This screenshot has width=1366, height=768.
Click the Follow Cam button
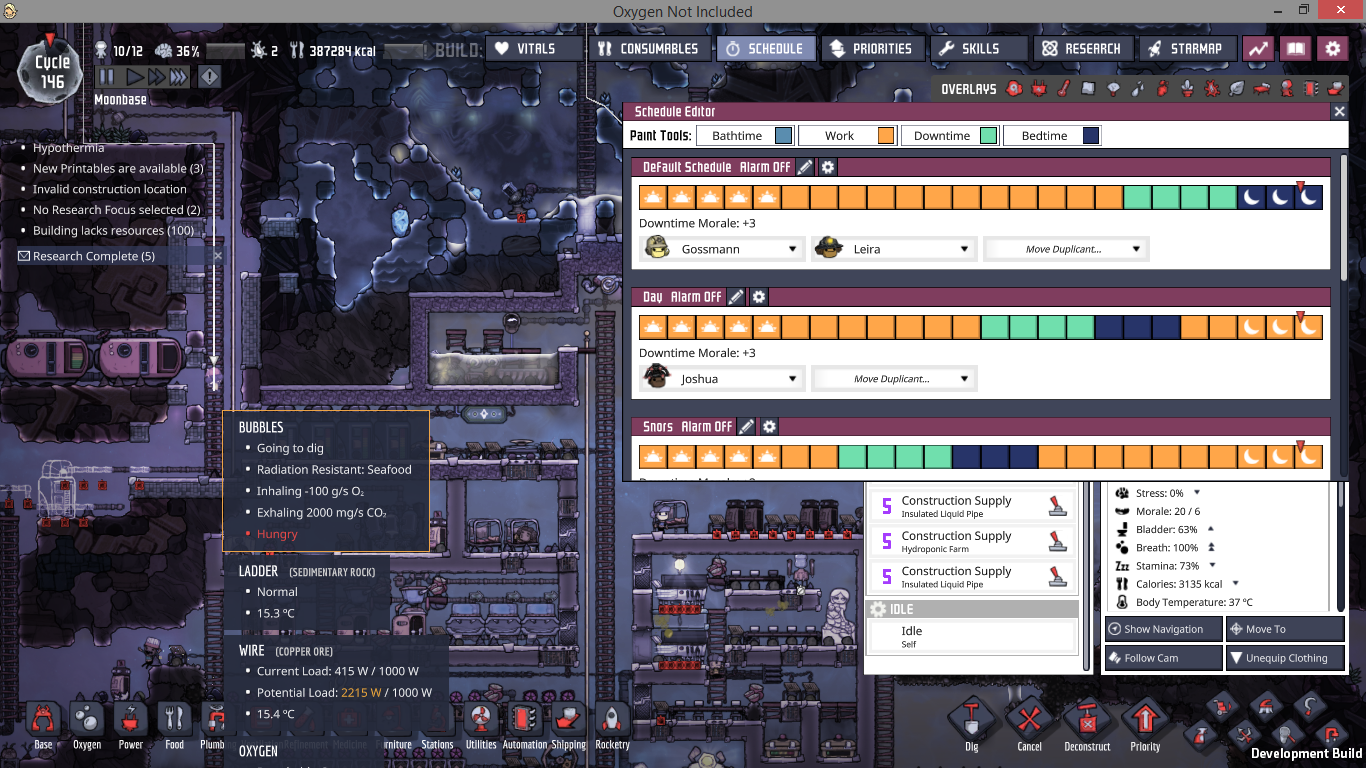click(x=1163, y=658)
